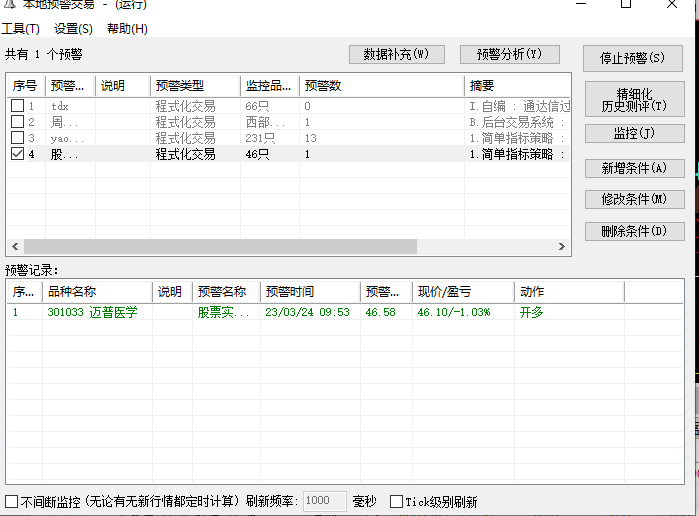Click 修改条件(M) to edit condition
The height and width of the screenshot is (516, 699).
(634, 200)
